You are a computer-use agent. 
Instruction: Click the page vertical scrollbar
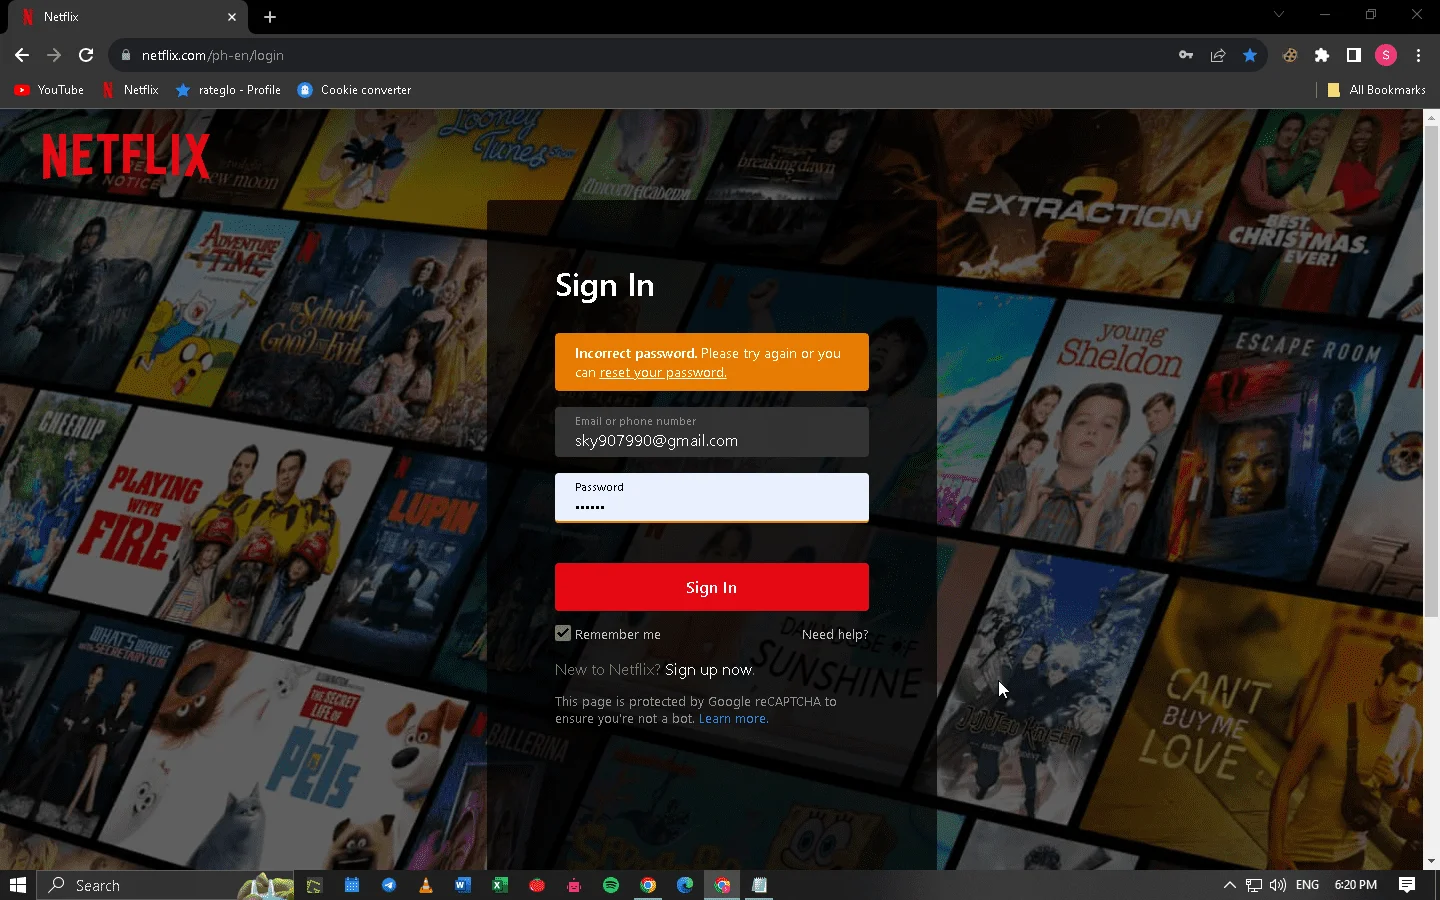[1431, 370]
